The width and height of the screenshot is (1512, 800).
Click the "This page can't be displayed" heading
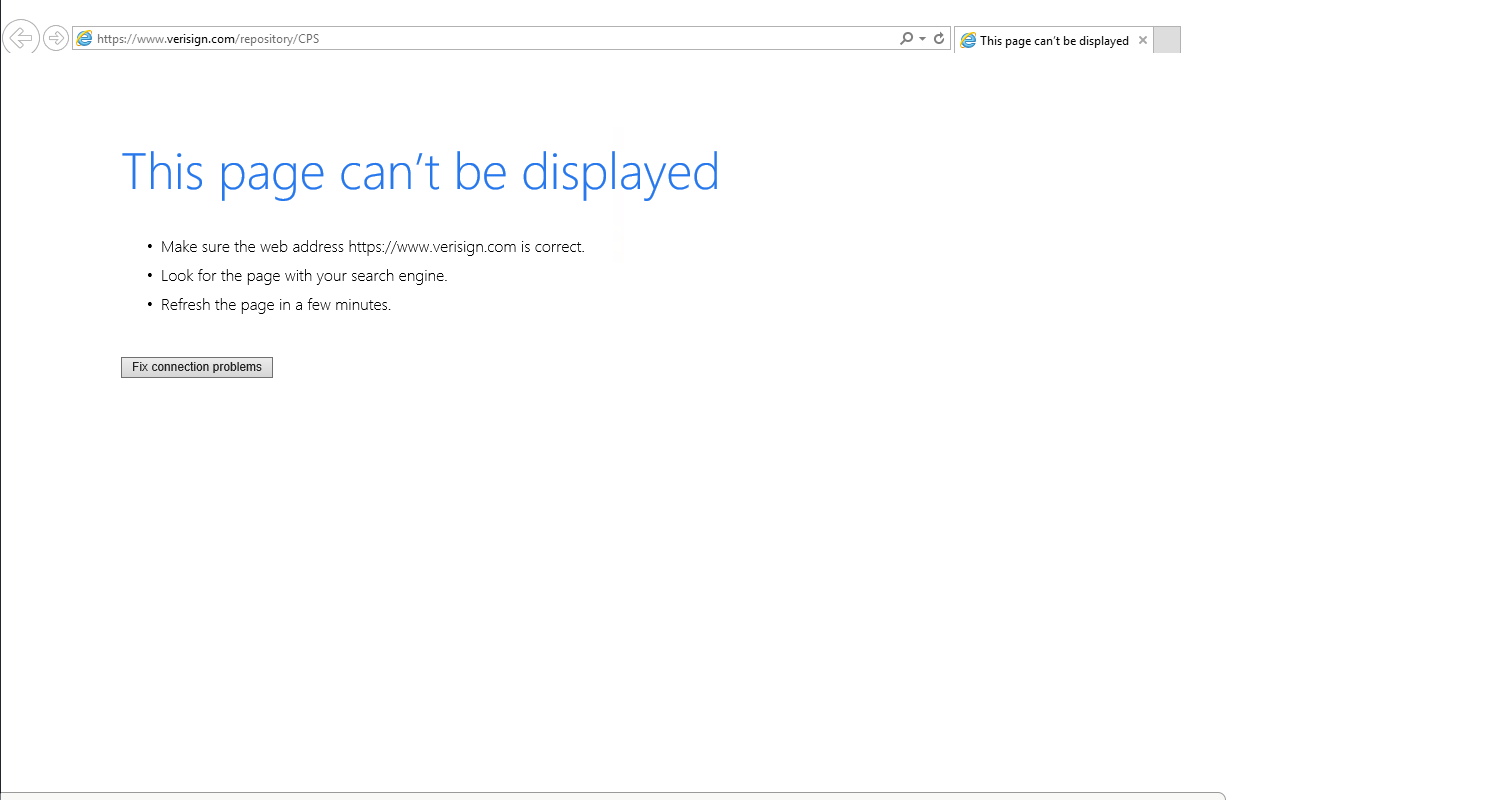tap(420, 171)
